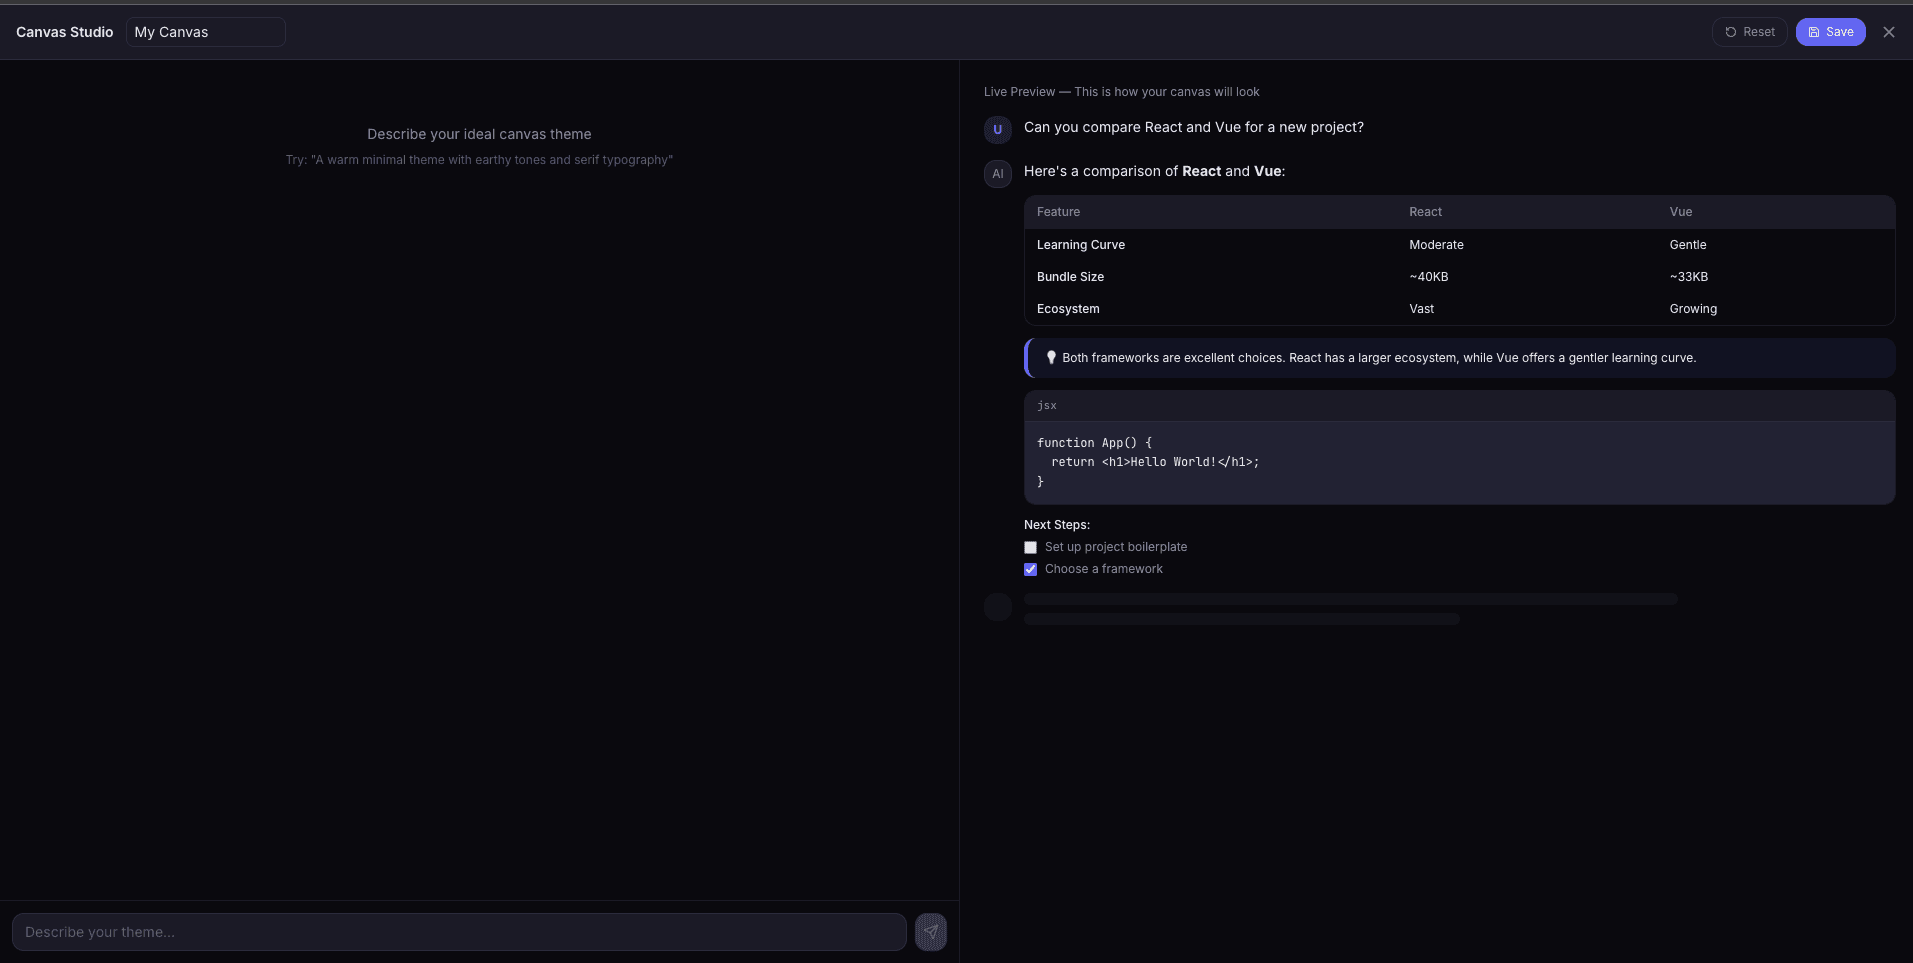
Task: Click the loading placeholder avatar circle
Action: coord(997,607)
